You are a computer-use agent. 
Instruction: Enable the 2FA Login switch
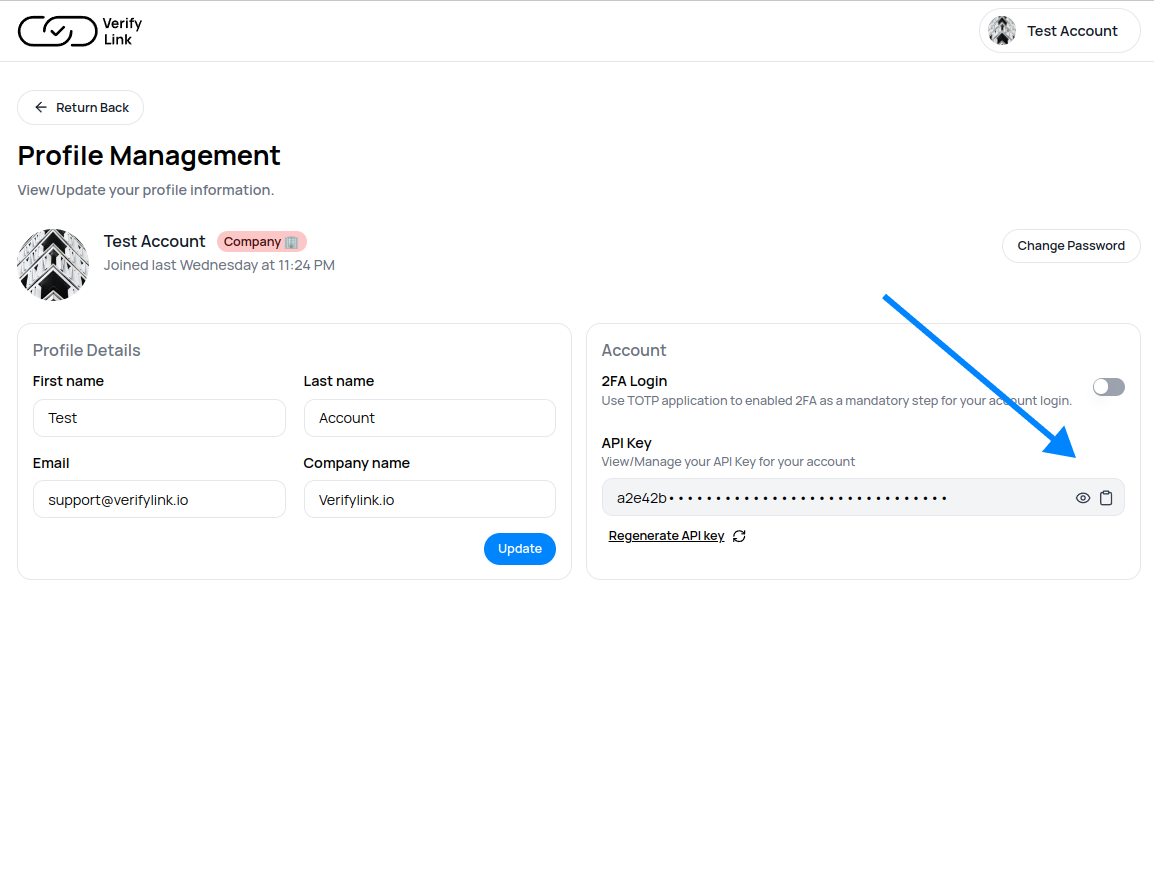click(1108, 387)
